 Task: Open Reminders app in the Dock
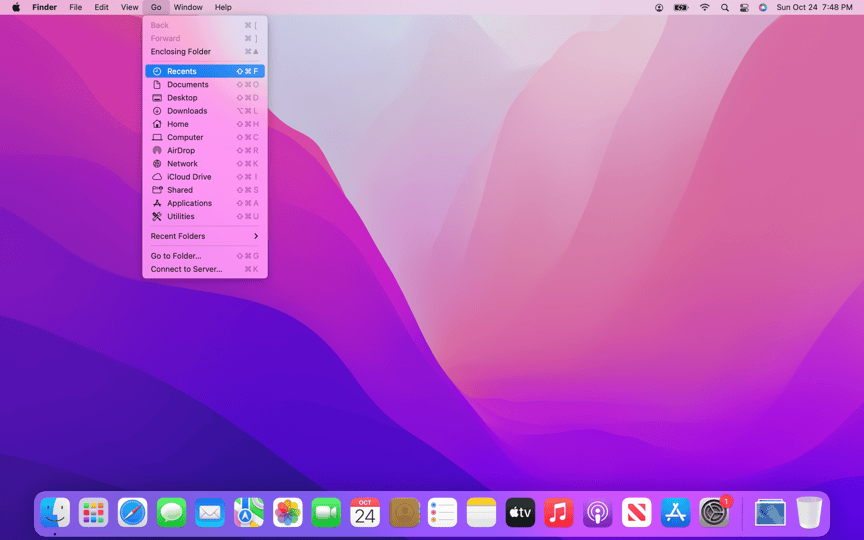coord(442,513)
